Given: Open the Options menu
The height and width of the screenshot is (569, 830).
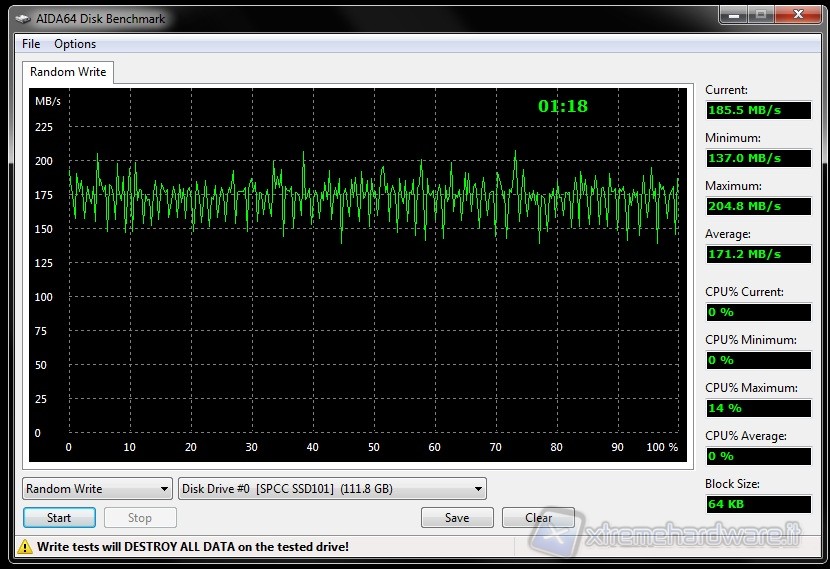Looking at the screenshot, I should [x=75, y=44].
